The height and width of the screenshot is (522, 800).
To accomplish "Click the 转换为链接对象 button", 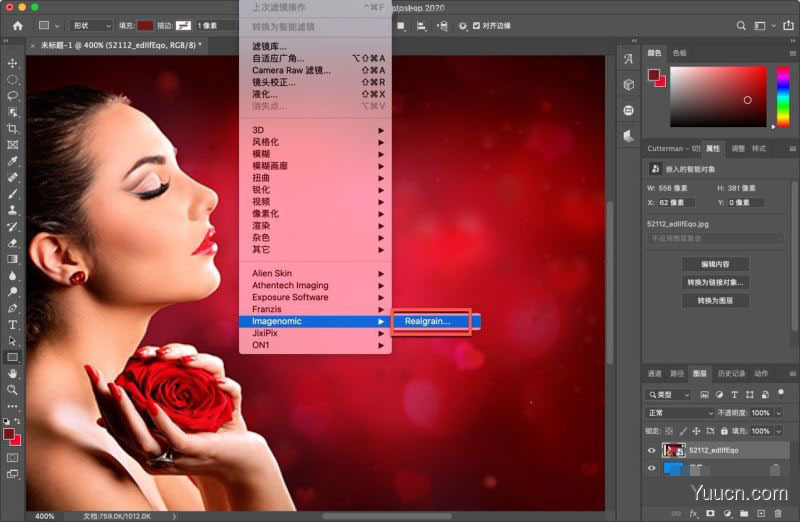I will tap(715, 283).
